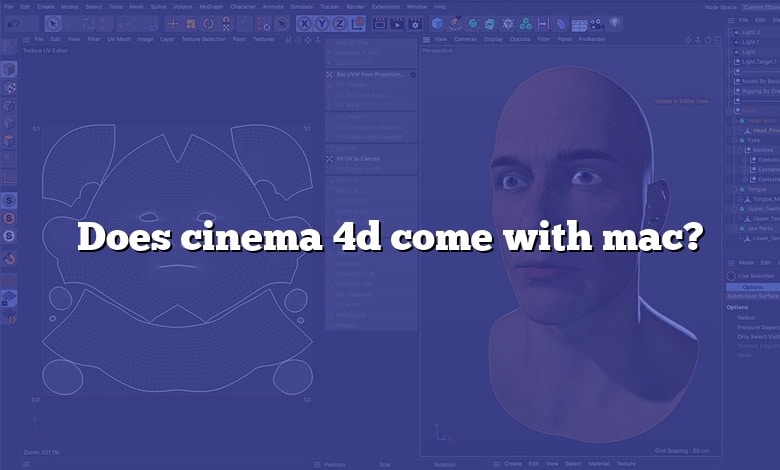Click the viewport rotate orbit icon
The width and height of the screenshot is (780, 470).
pos(708,39)
